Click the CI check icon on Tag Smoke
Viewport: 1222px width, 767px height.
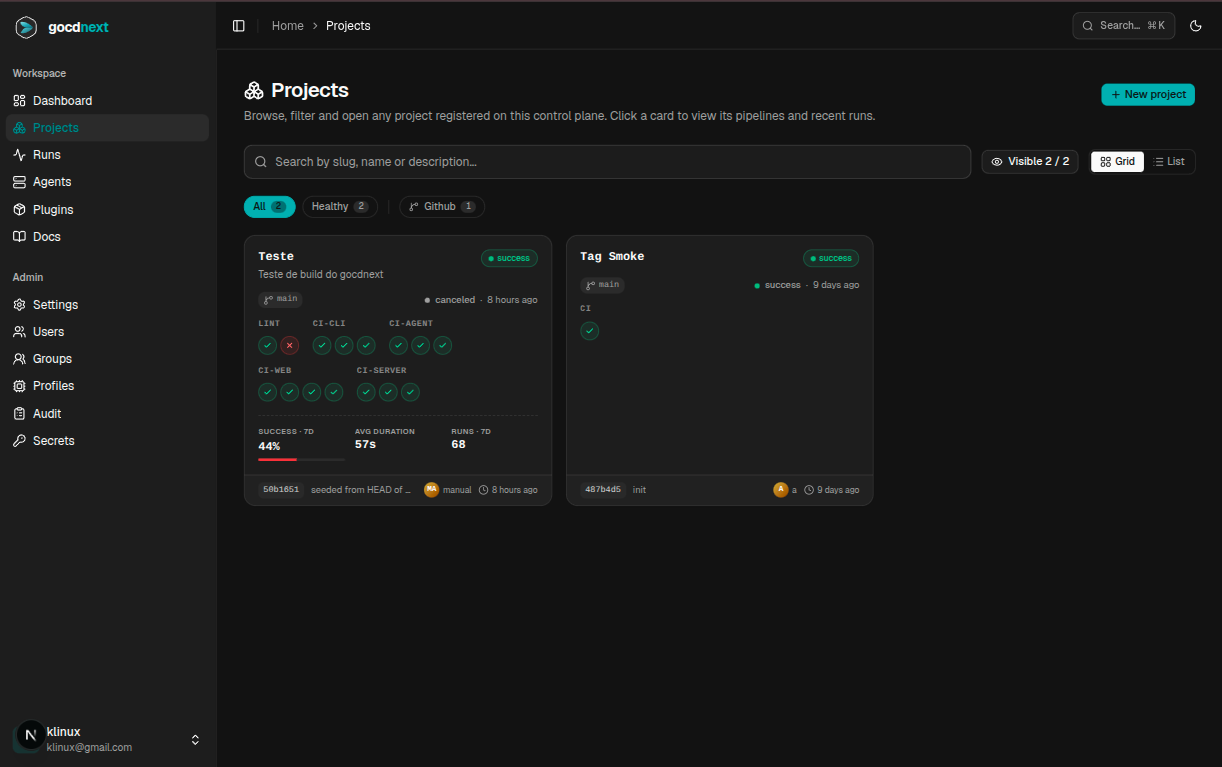click(589, 331)
